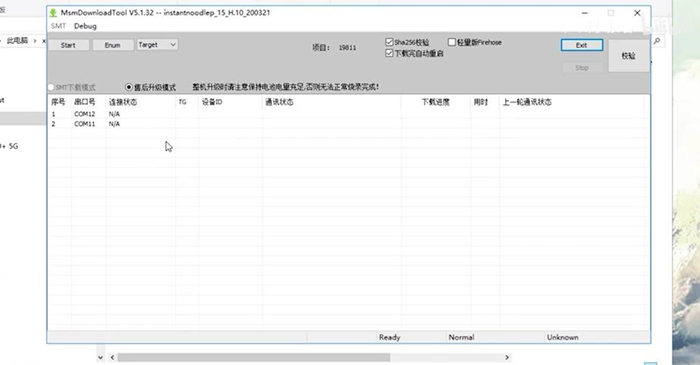
Task: Minimize the MsmDownloadTool window
Action: click(x=584, y=13)
